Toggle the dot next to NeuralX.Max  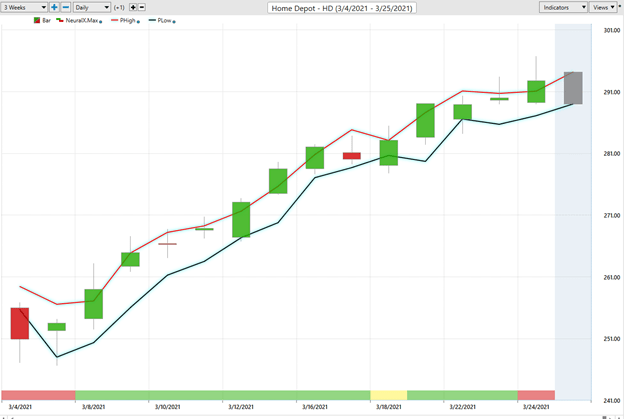pos(101,21)
